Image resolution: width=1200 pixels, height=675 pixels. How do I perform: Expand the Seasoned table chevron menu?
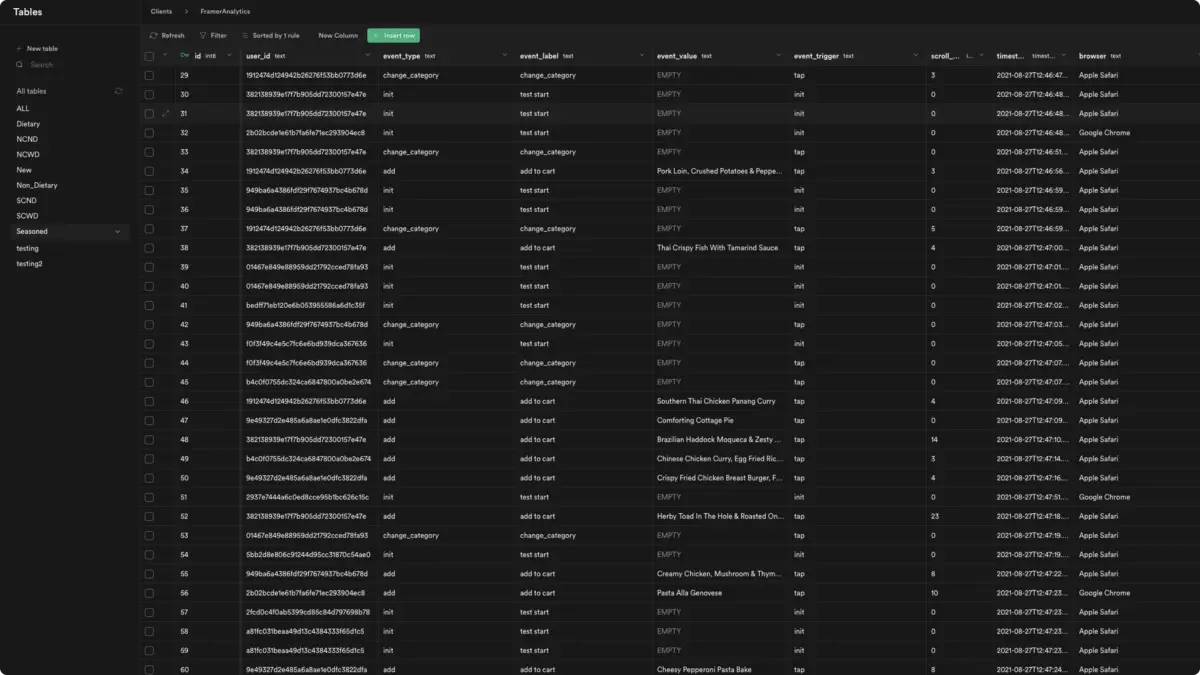118,231
